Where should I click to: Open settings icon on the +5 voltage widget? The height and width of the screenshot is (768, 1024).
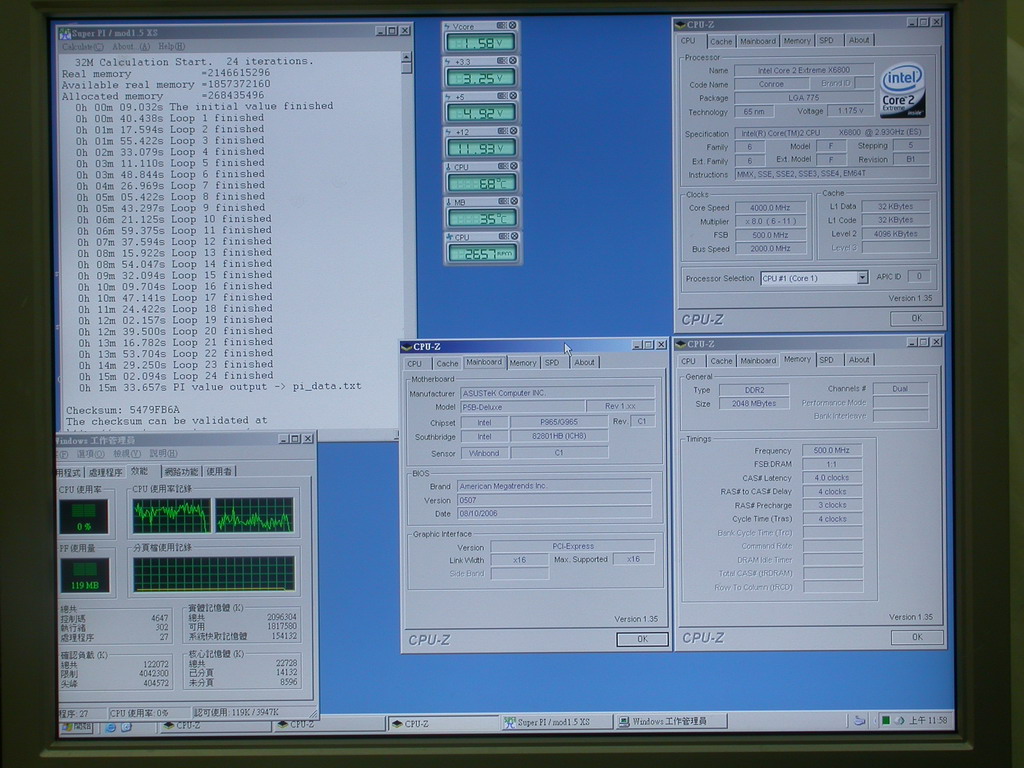point(502,96)
